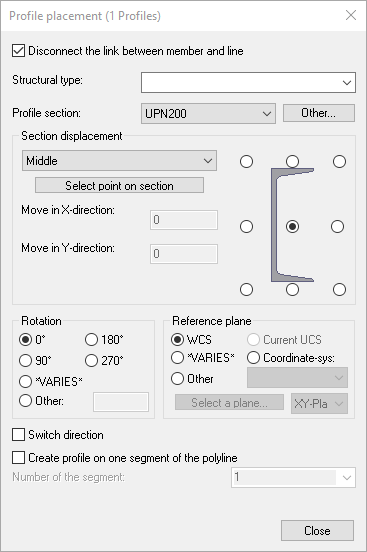Choose Coordinate-sys reference plane
This screenshot has height=552, width=367.
253,358
